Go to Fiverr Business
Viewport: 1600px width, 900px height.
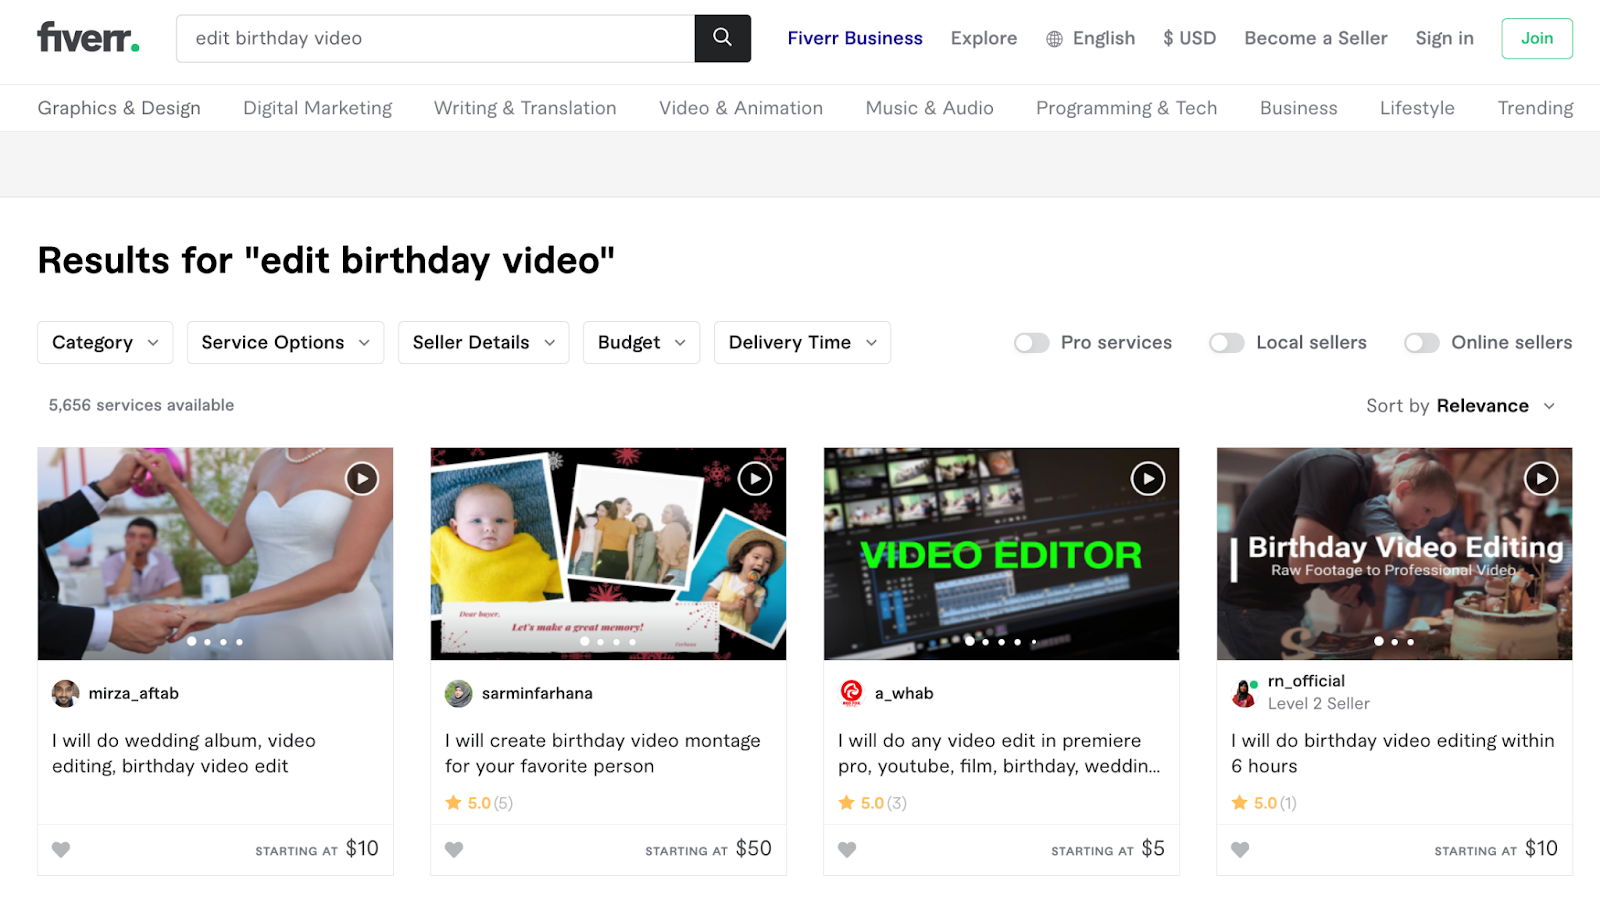pos(855,38)
